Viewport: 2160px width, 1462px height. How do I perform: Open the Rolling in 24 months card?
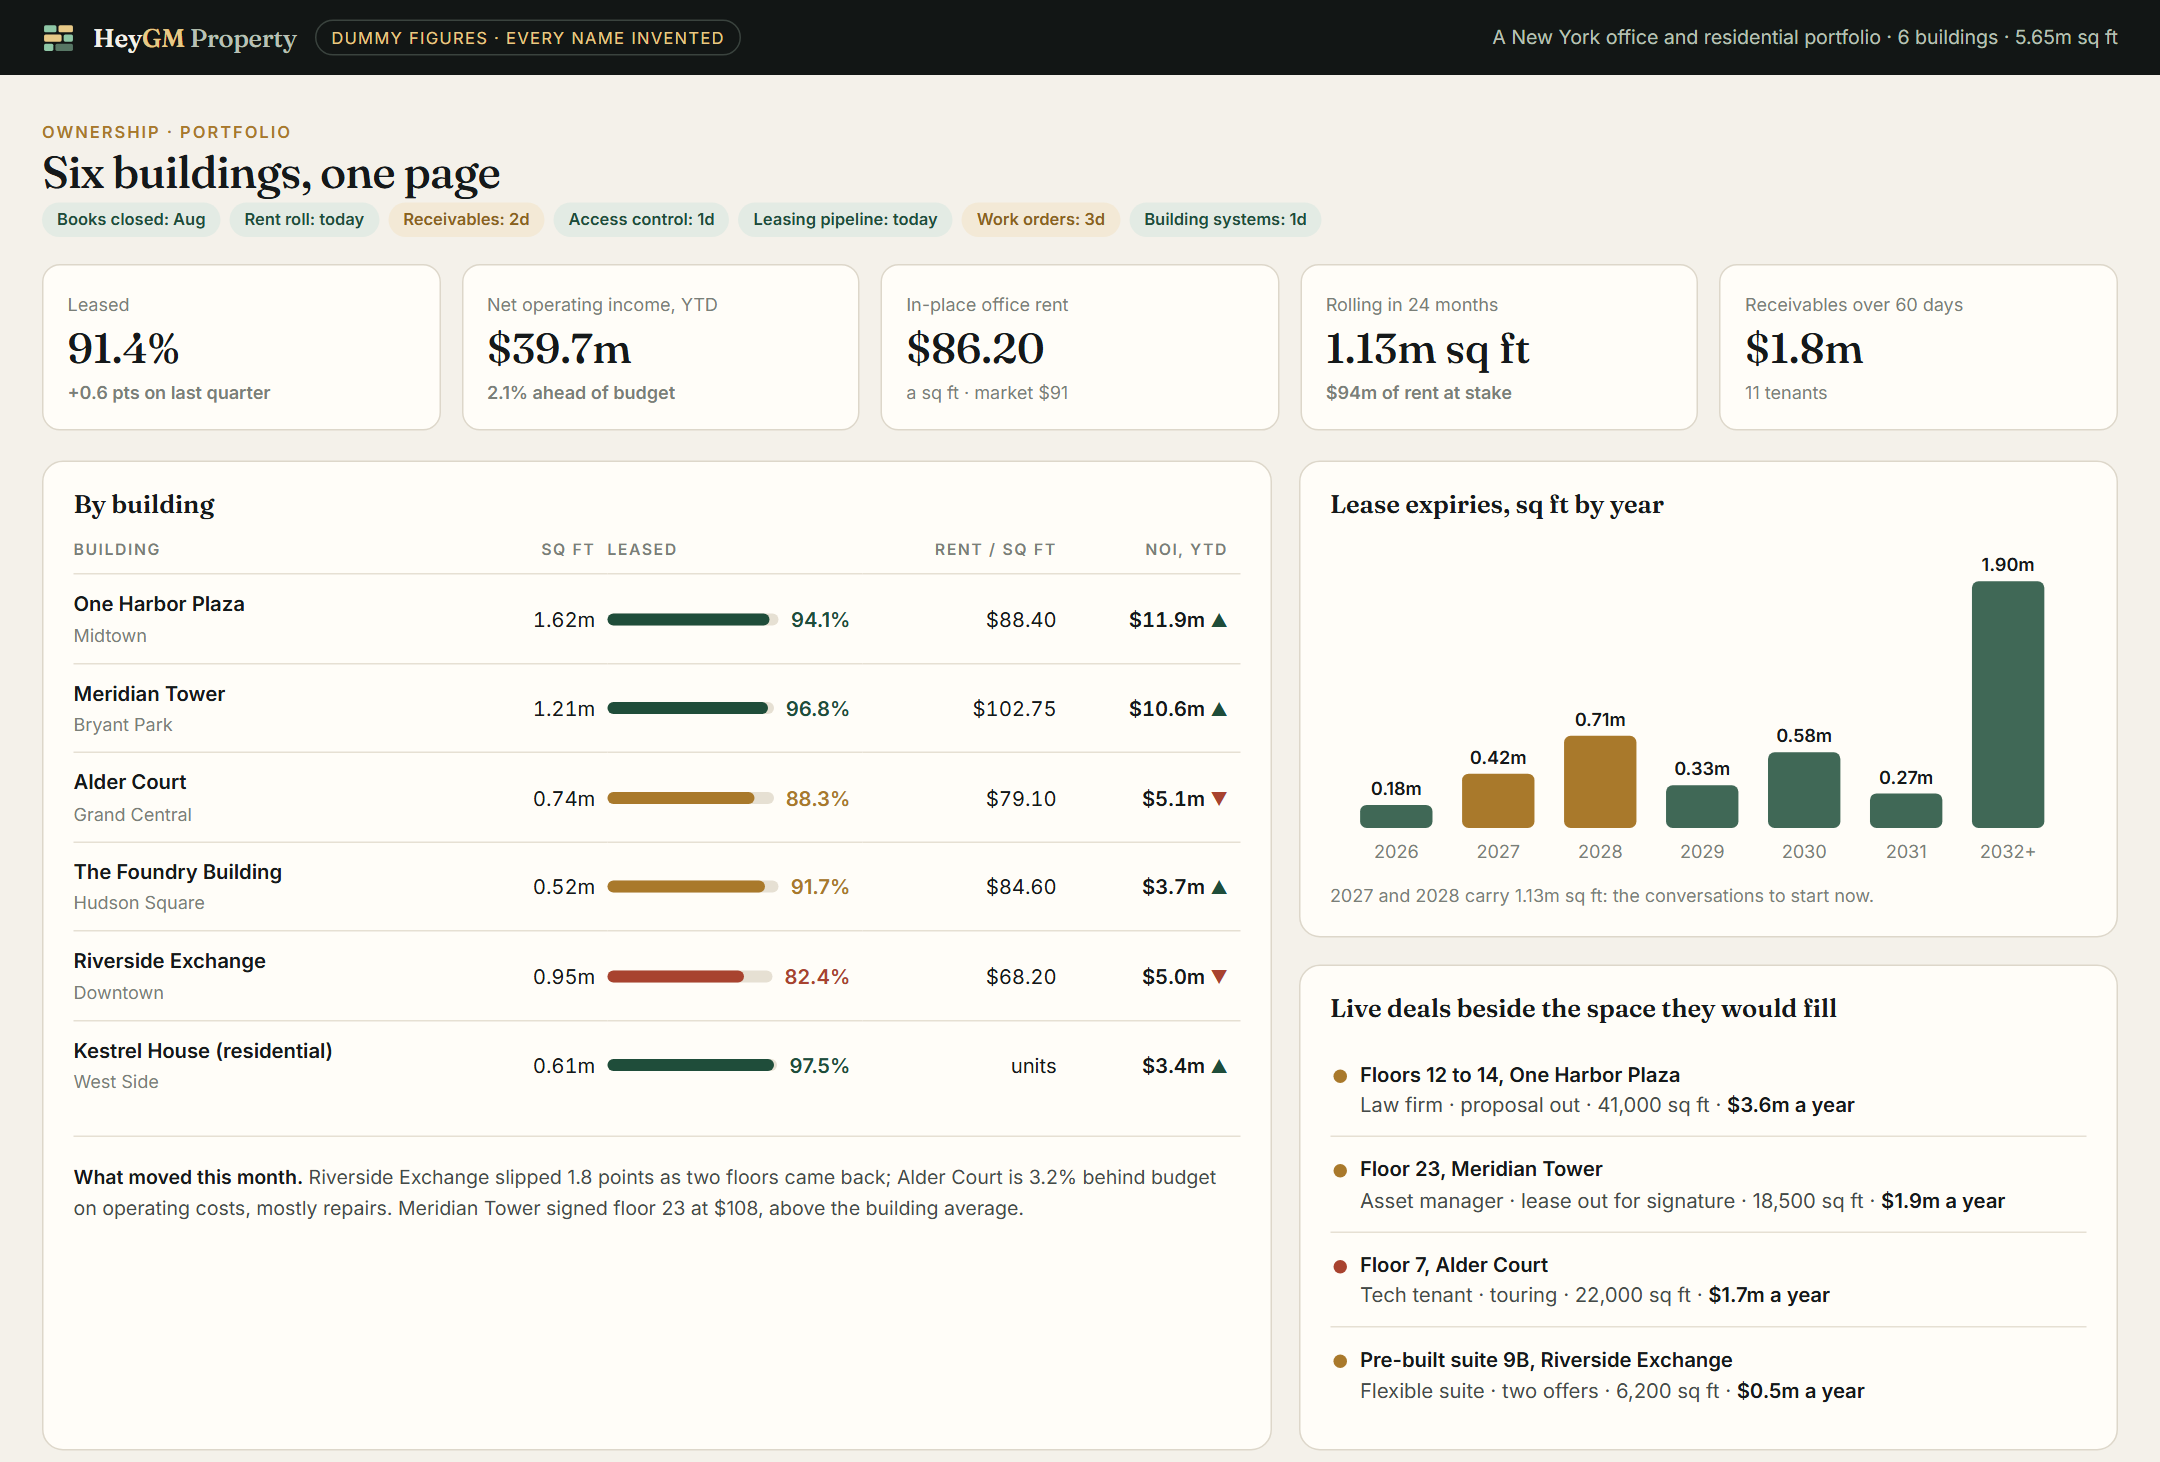(1499, 347)
